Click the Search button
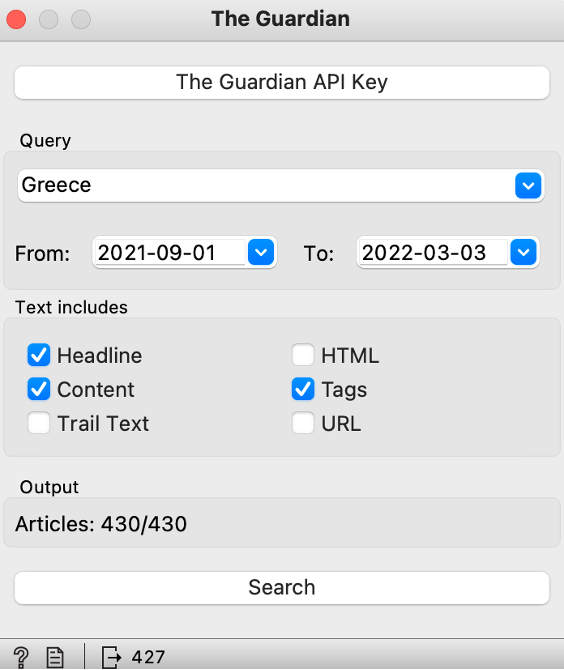The height and width of the screenshot is (670, 564). point(282,588)
